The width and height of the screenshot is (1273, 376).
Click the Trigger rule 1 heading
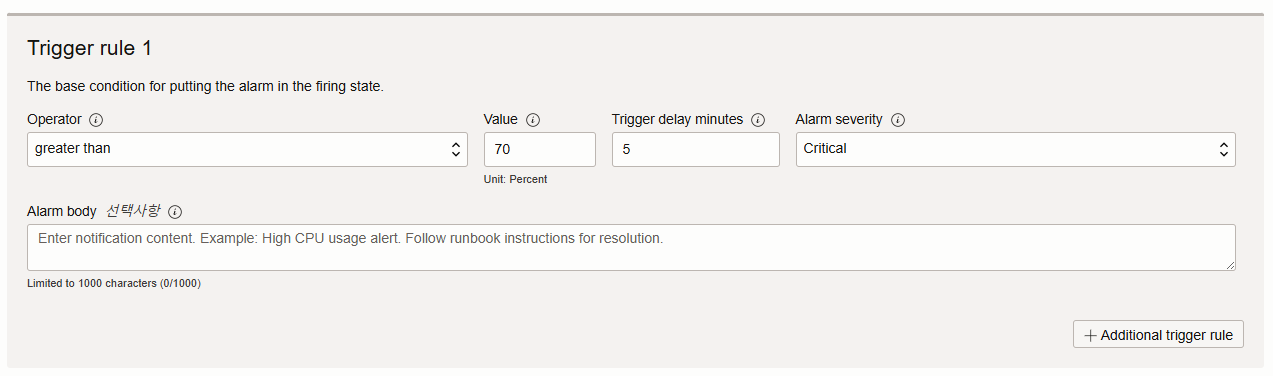(x=89, y=48)
